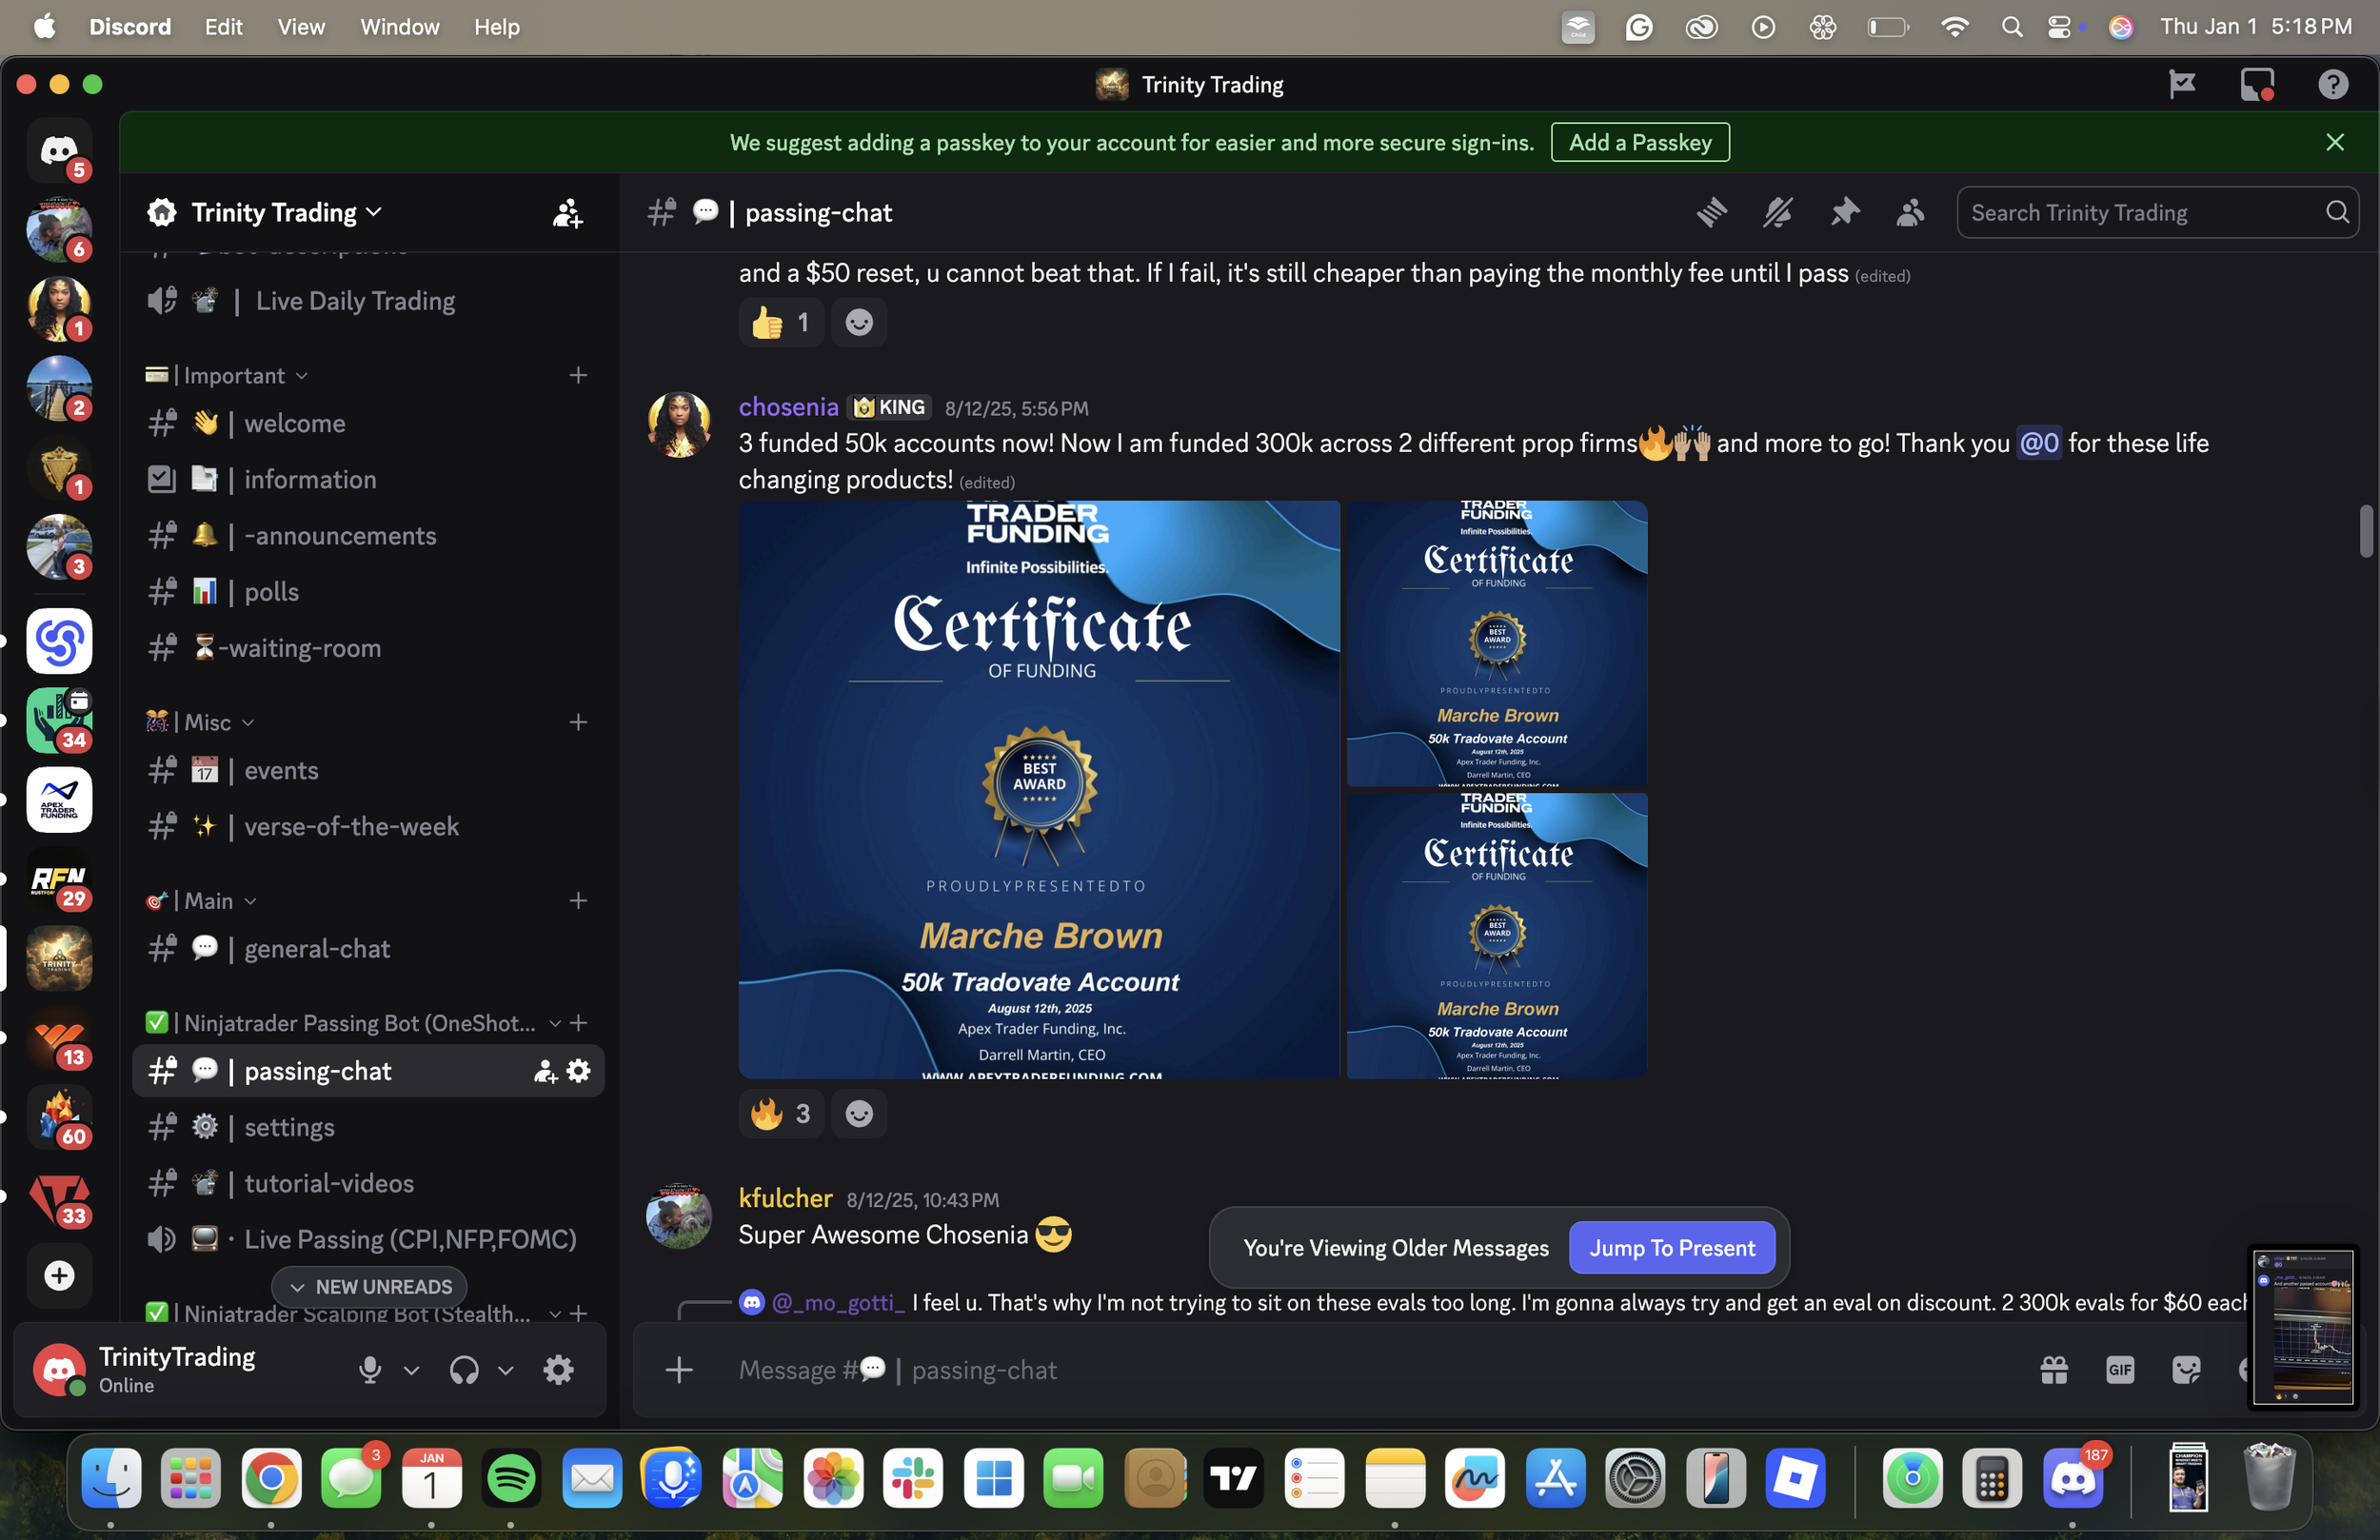Viewport: 2380px width, 1540px height.
Task: Open pinned messages for passing-chat
Action: tap(1845, 212)
